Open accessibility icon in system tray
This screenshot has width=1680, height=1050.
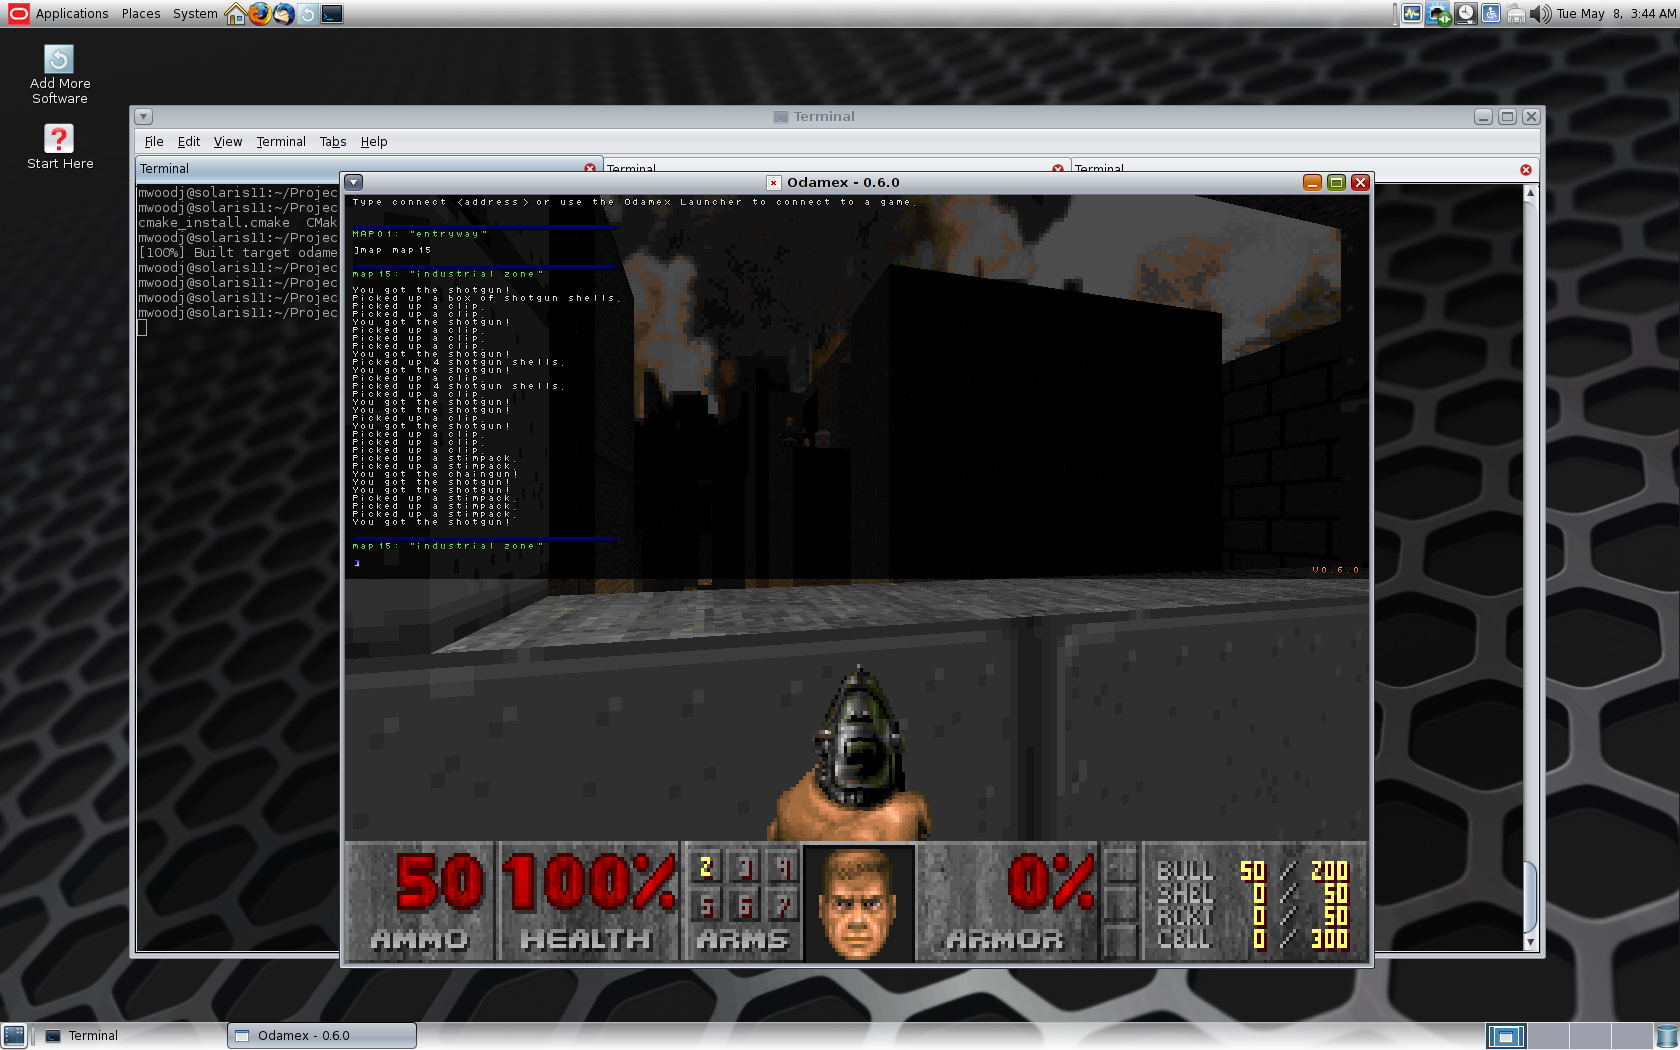(1491, 13)
